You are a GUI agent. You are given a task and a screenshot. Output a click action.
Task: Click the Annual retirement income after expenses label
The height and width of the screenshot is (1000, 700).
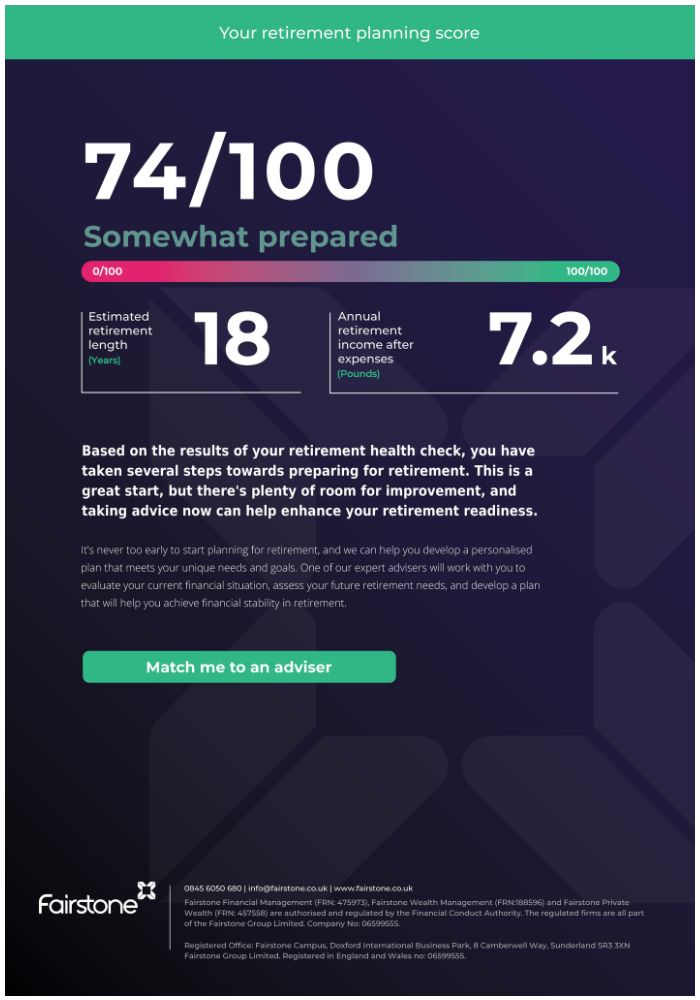point(376,337)
